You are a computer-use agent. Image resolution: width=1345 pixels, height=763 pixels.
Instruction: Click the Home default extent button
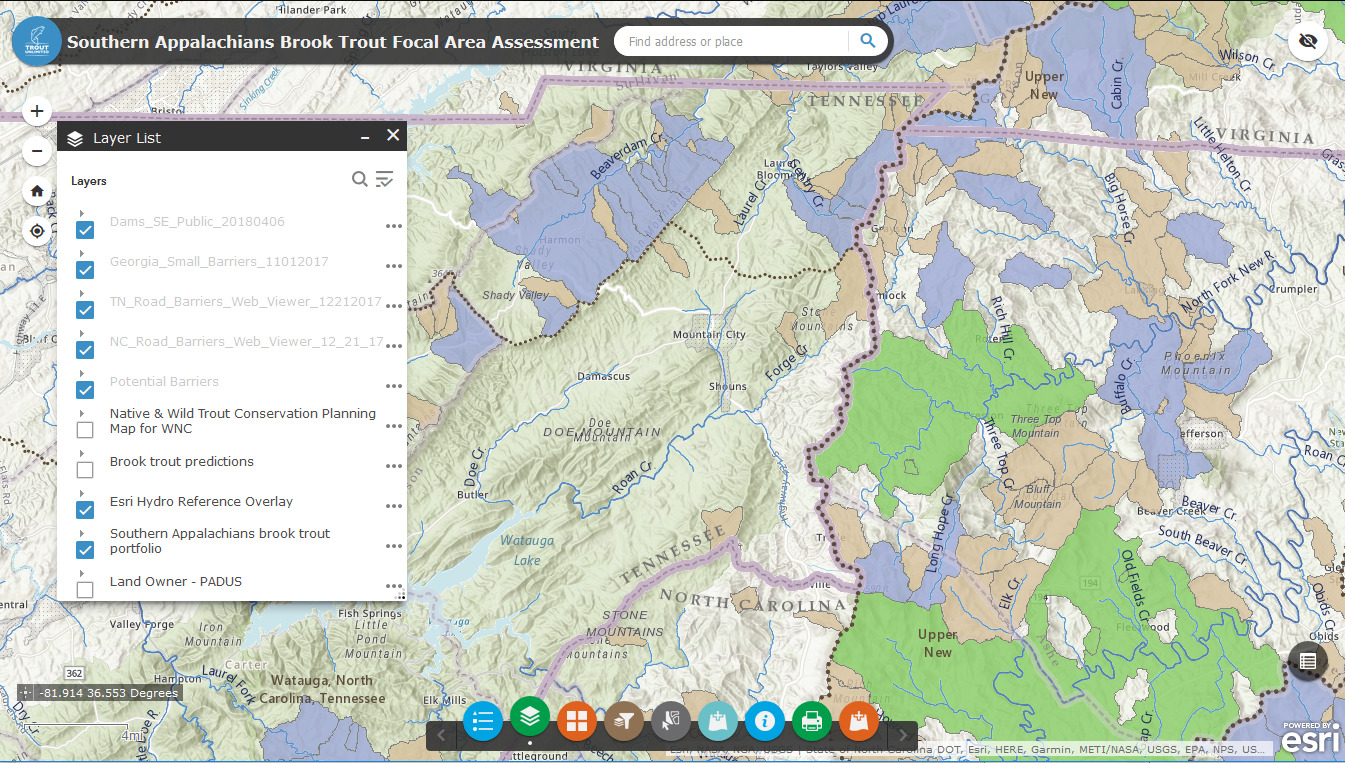click(37, 191)
